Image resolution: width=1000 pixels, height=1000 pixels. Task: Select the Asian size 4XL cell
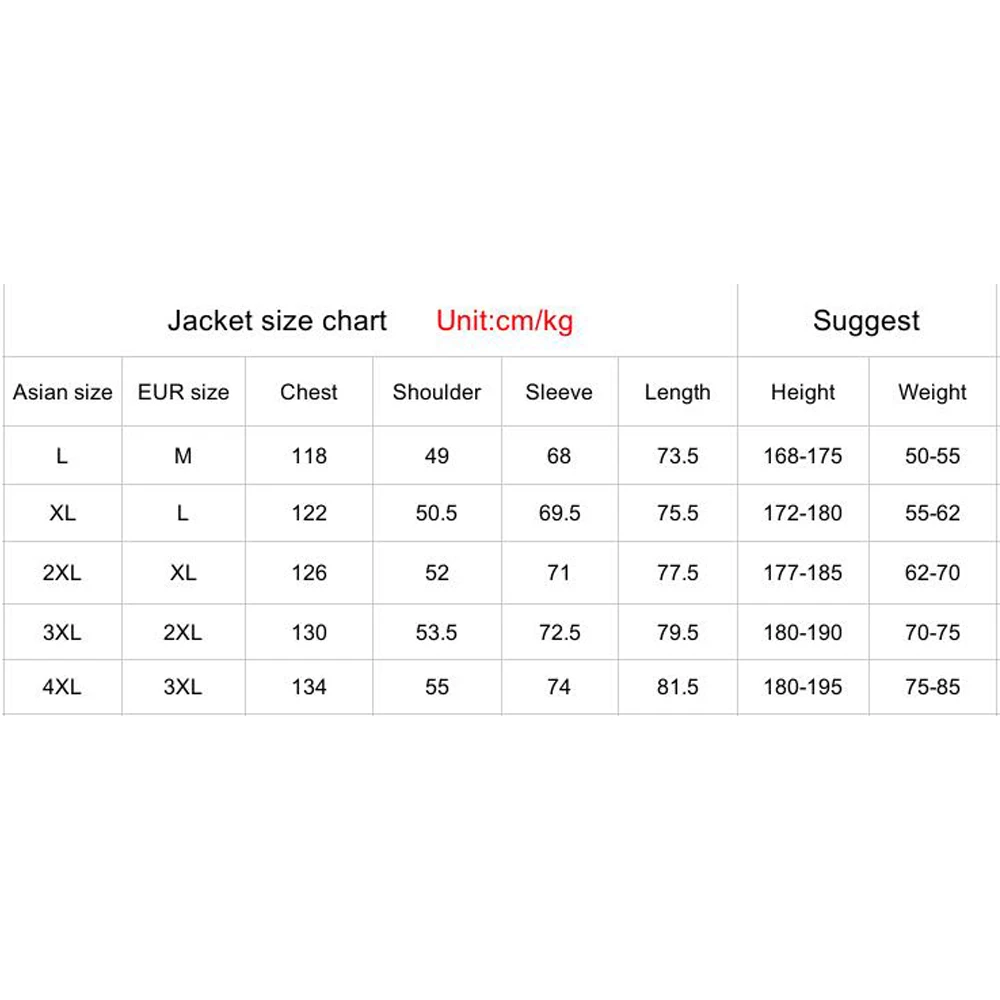pos(63,687)
